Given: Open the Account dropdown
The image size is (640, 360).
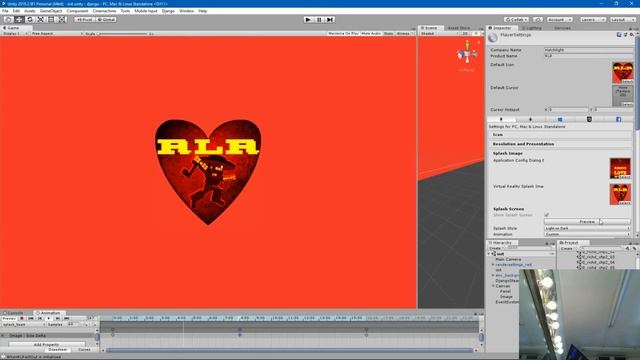Looking at the screenshot, I should tap(560, 20).
